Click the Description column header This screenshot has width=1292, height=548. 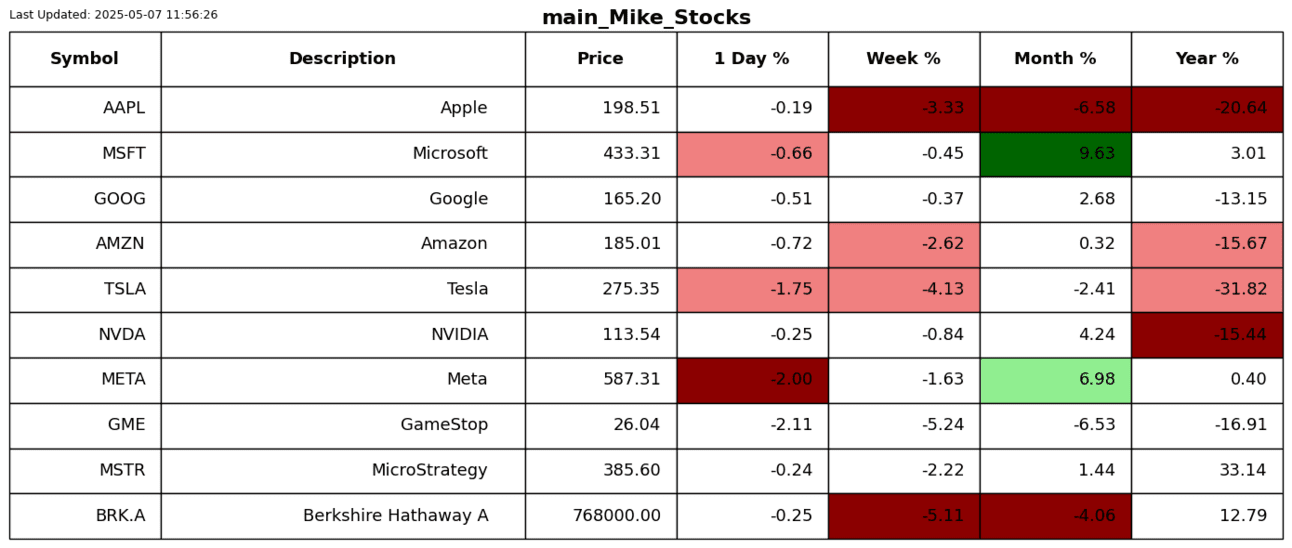[x=342, y=59]
